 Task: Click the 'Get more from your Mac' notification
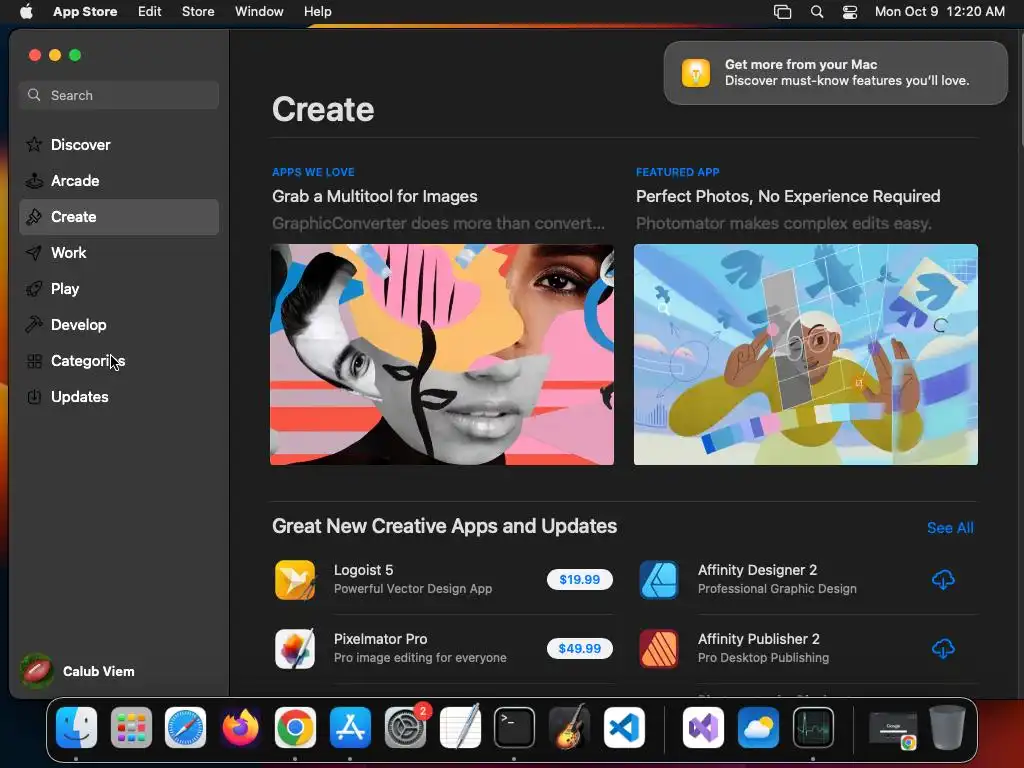coord(836,72)
